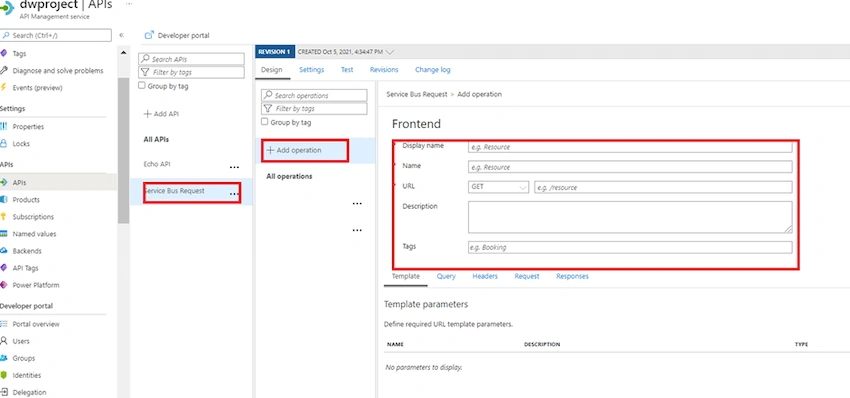Click the Locks padlock icon
This screenshot has width=850, height=398.
click(x=4, y=144)
